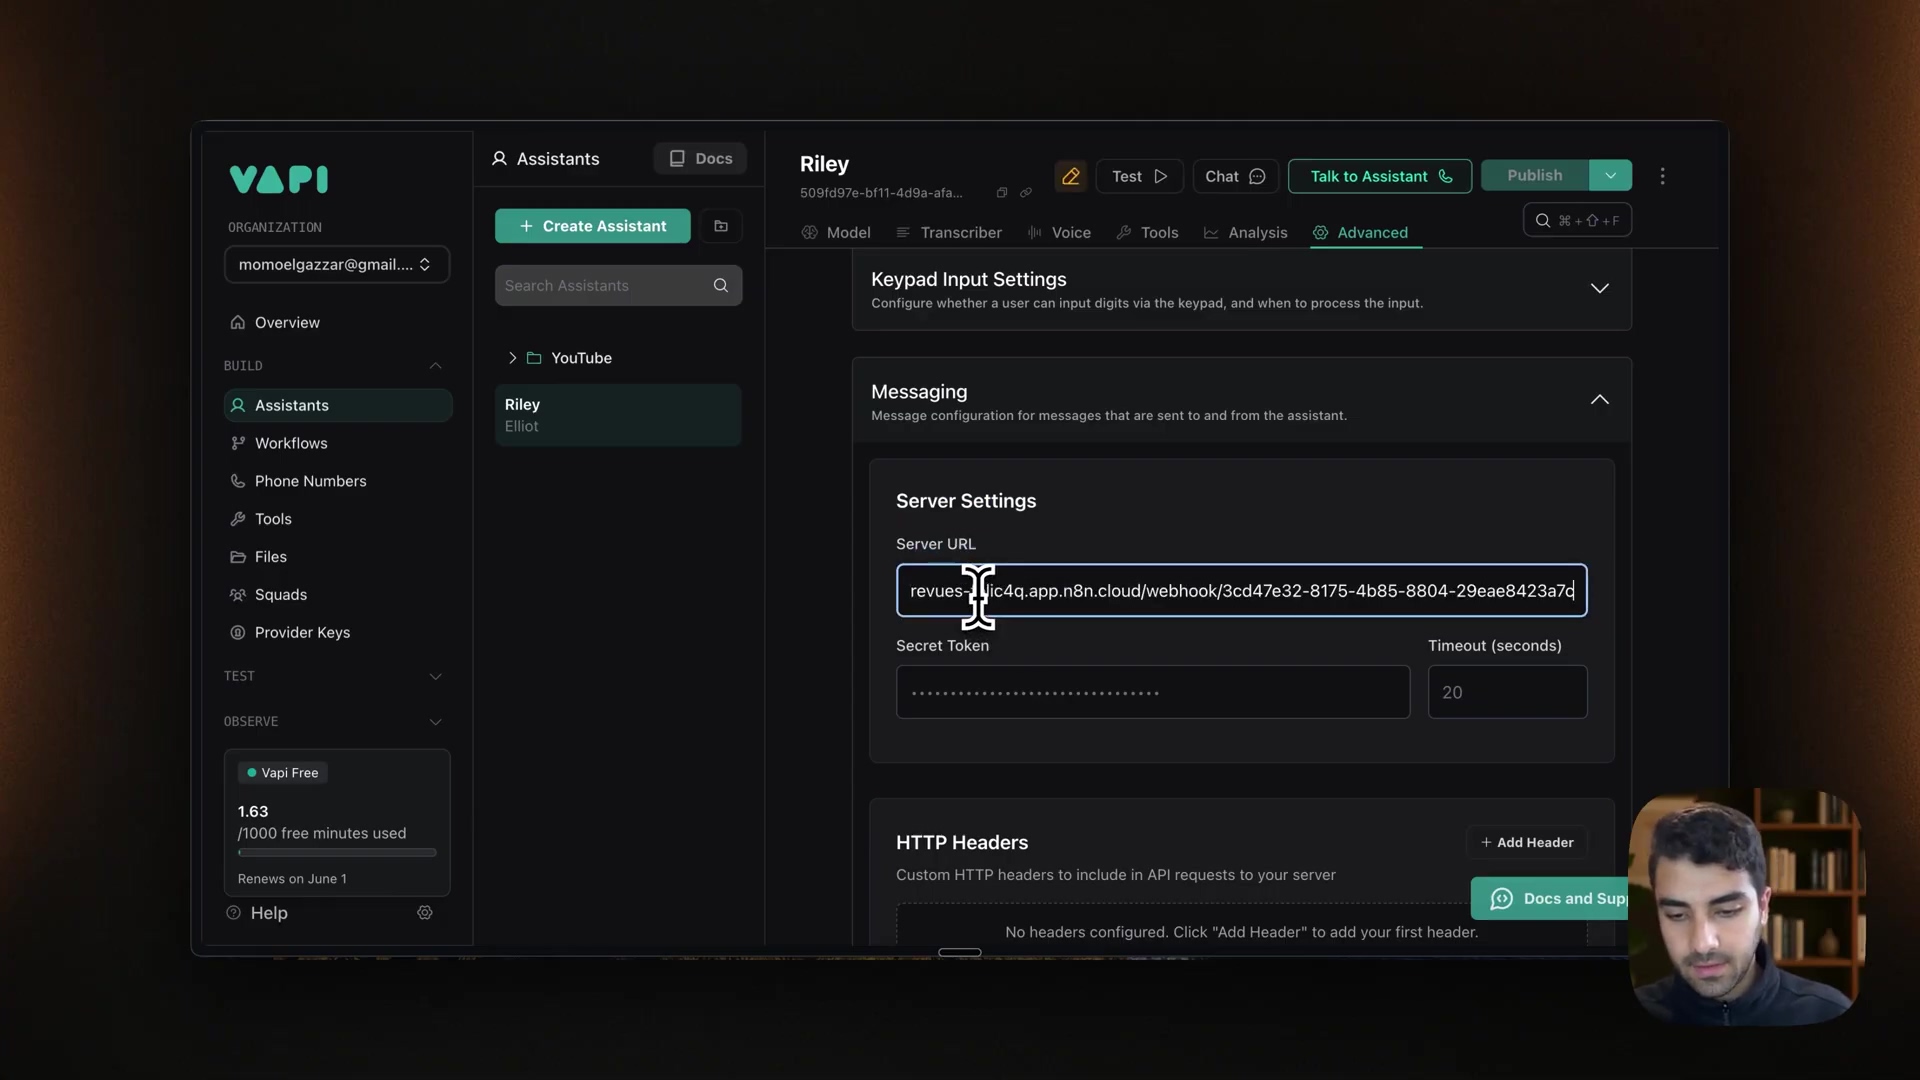Screen dimensions: 1920x1080
Task: Click the Add Header button
Action: click(1526, 843)
